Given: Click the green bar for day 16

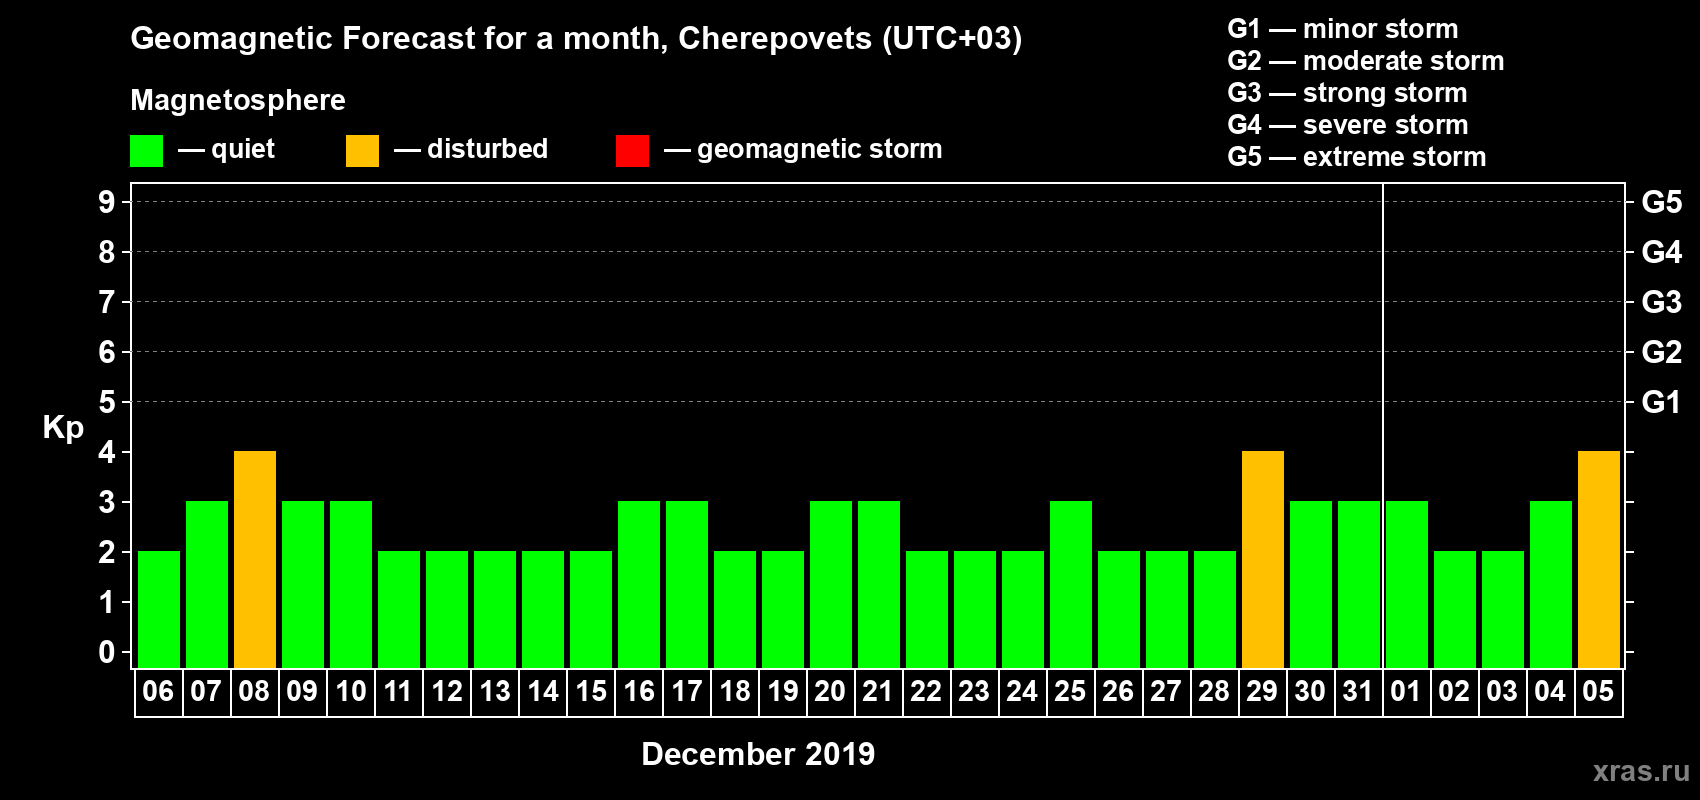Looking at the screenshot, I should coord(639,585).
